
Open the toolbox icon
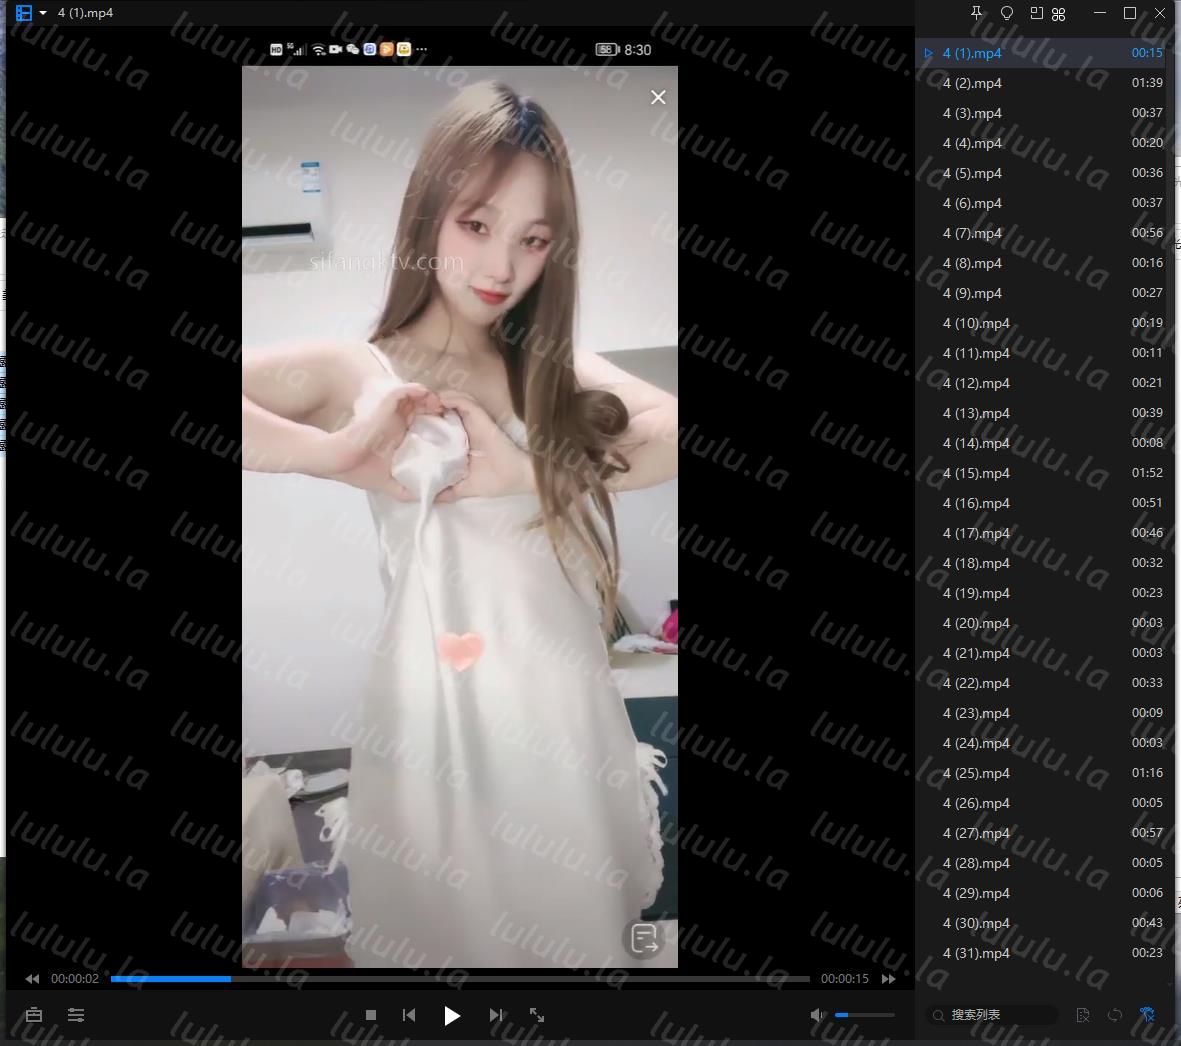(34, 1015)
